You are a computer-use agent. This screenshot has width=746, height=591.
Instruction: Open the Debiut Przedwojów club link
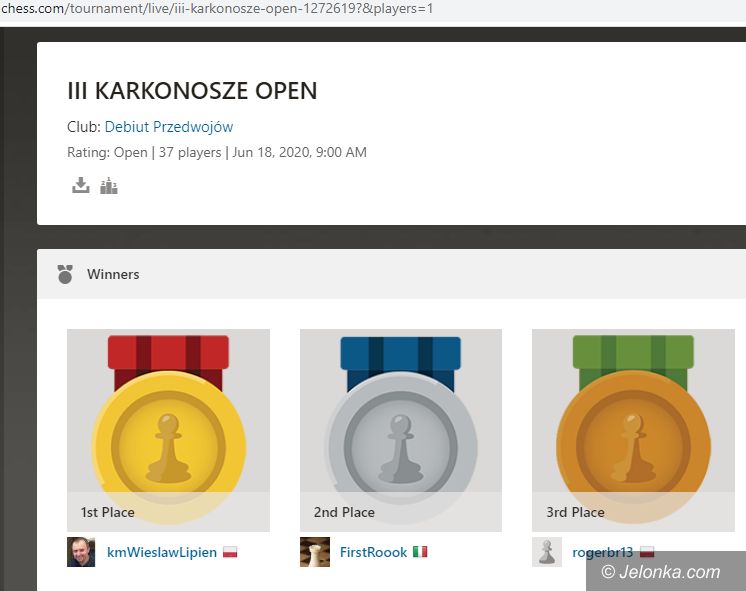(x=168, y=127)
